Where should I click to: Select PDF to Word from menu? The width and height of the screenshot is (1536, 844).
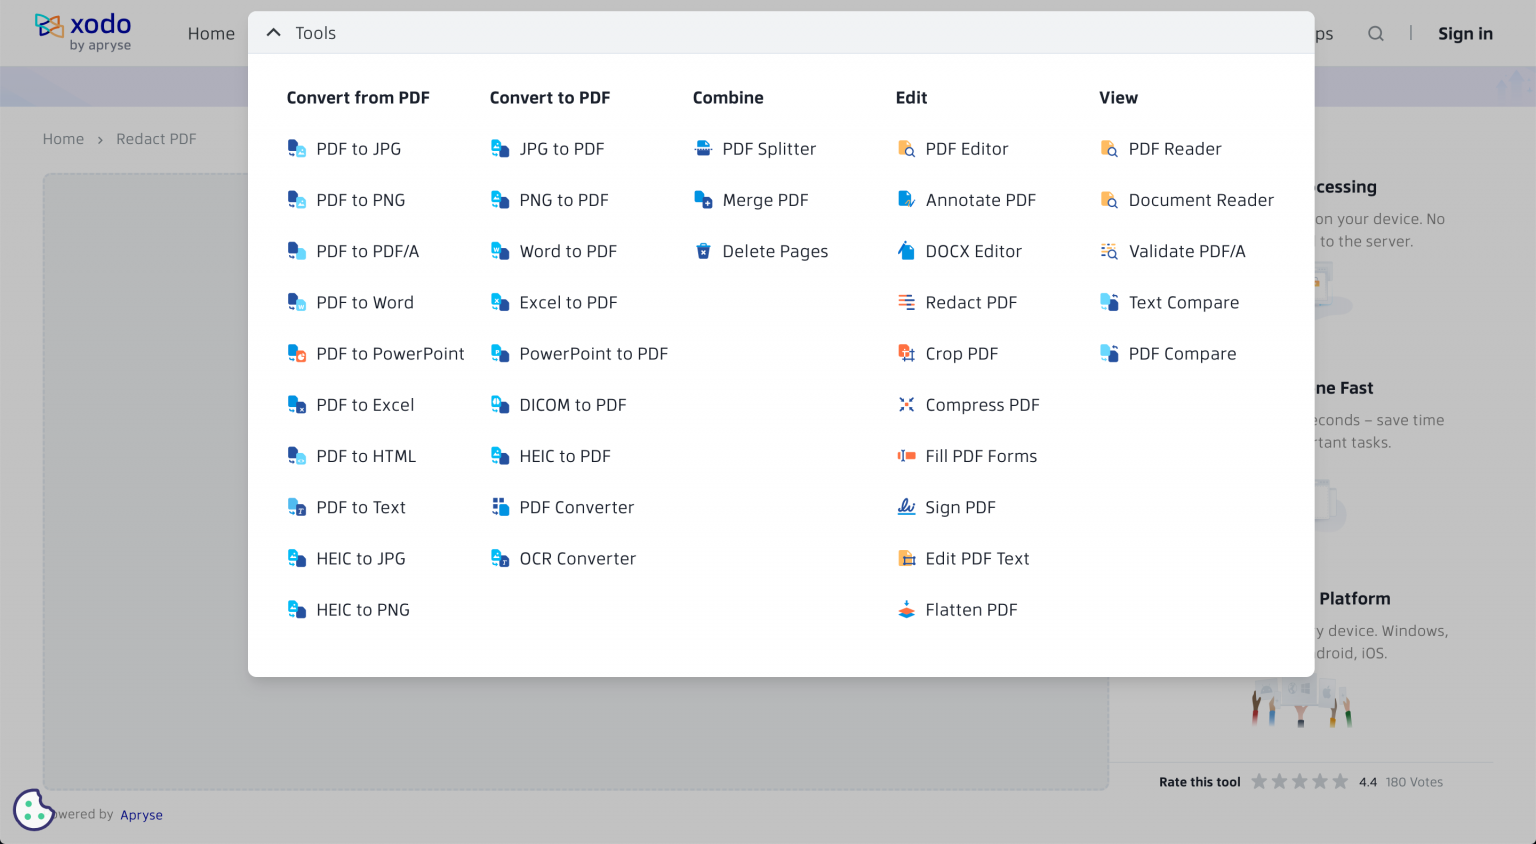[364, 302]
